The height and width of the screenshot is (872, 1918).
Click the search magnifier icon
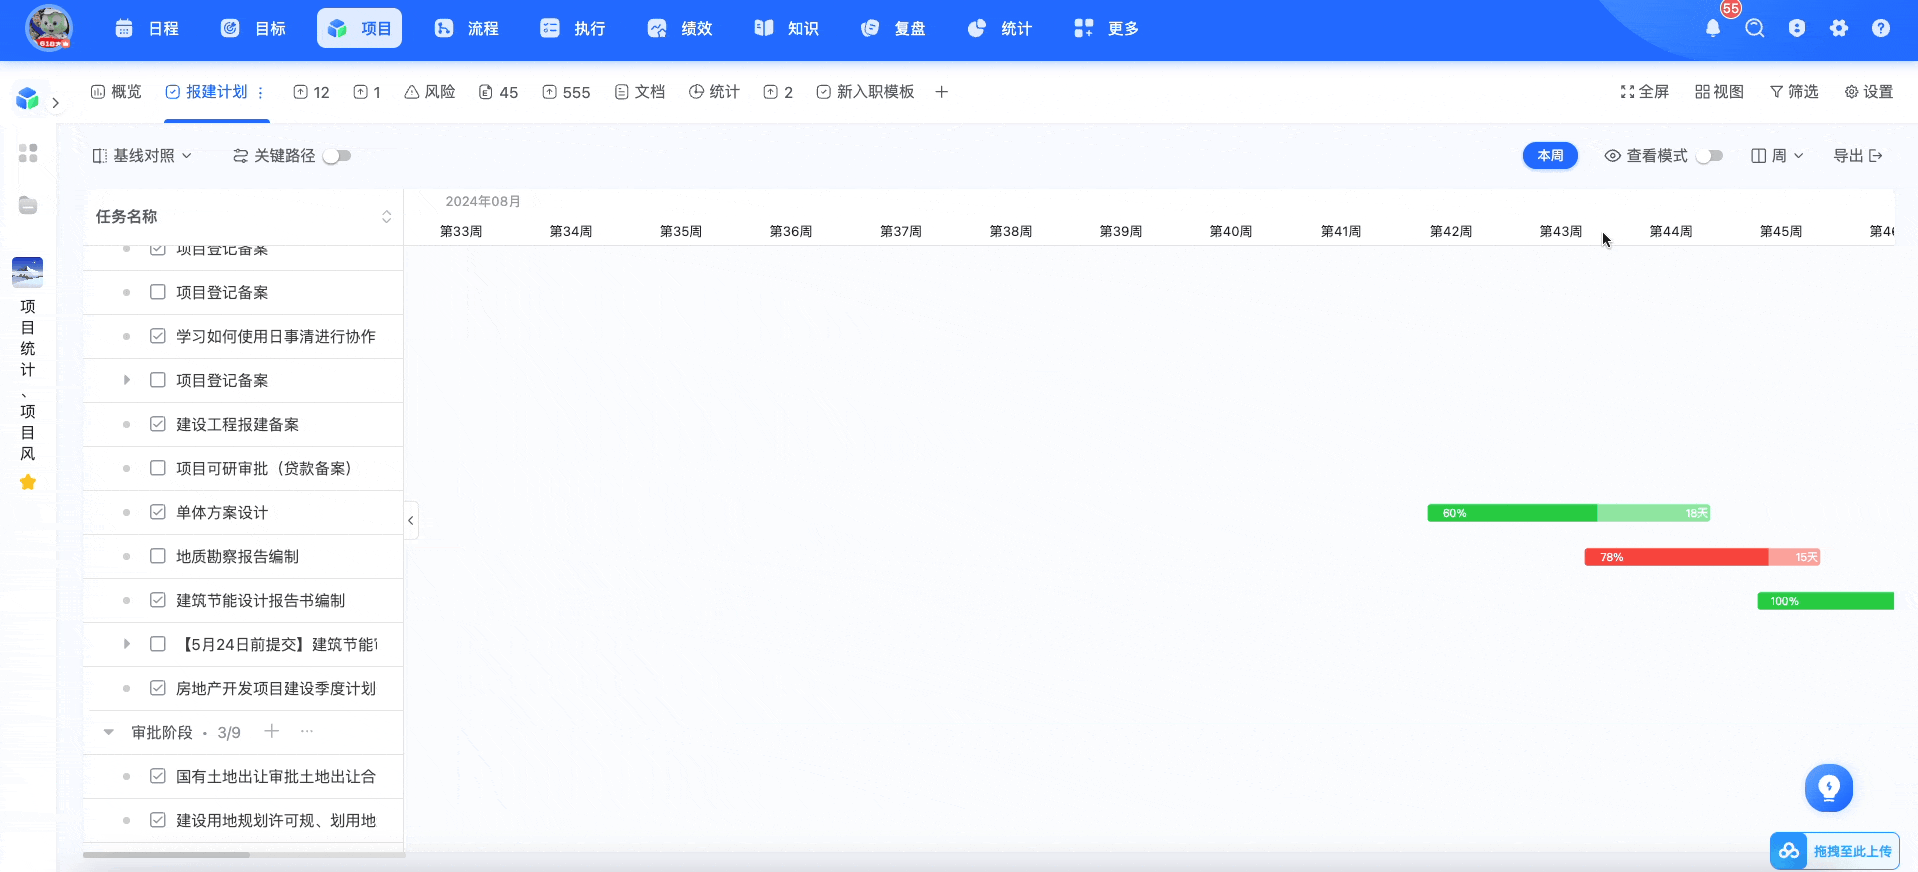point(1755,28)
